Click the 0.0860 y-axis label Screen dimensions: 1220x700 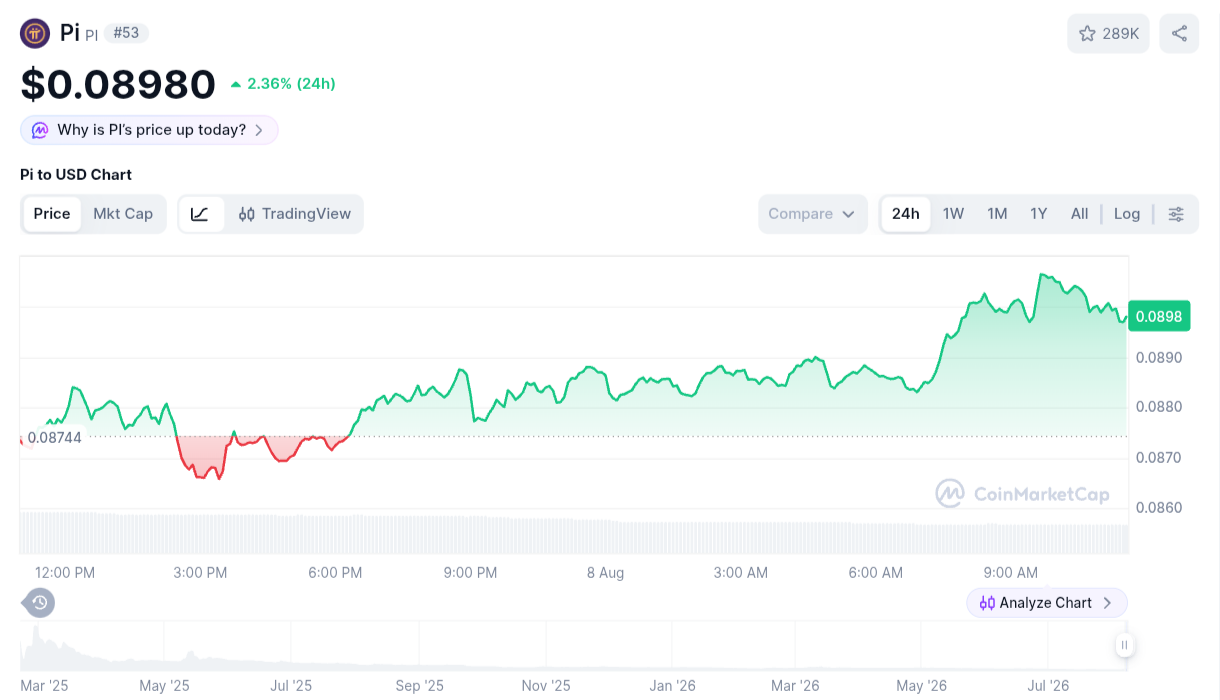(x=1159, y=508)
